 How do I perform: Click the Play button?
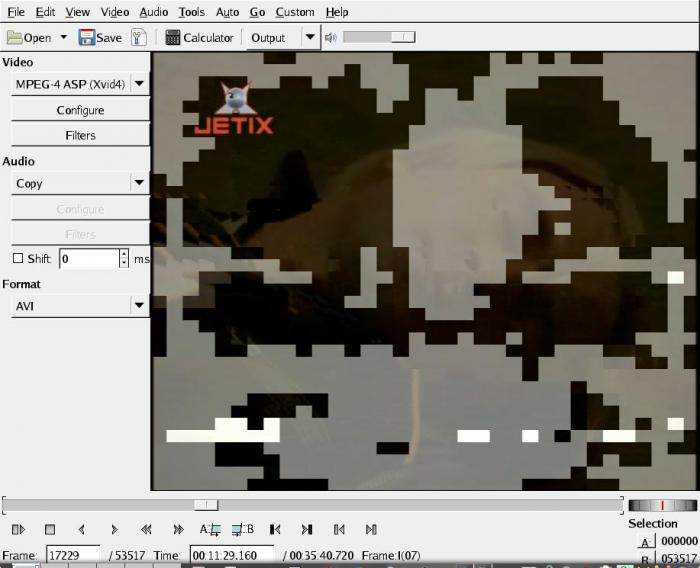(18, 530)
